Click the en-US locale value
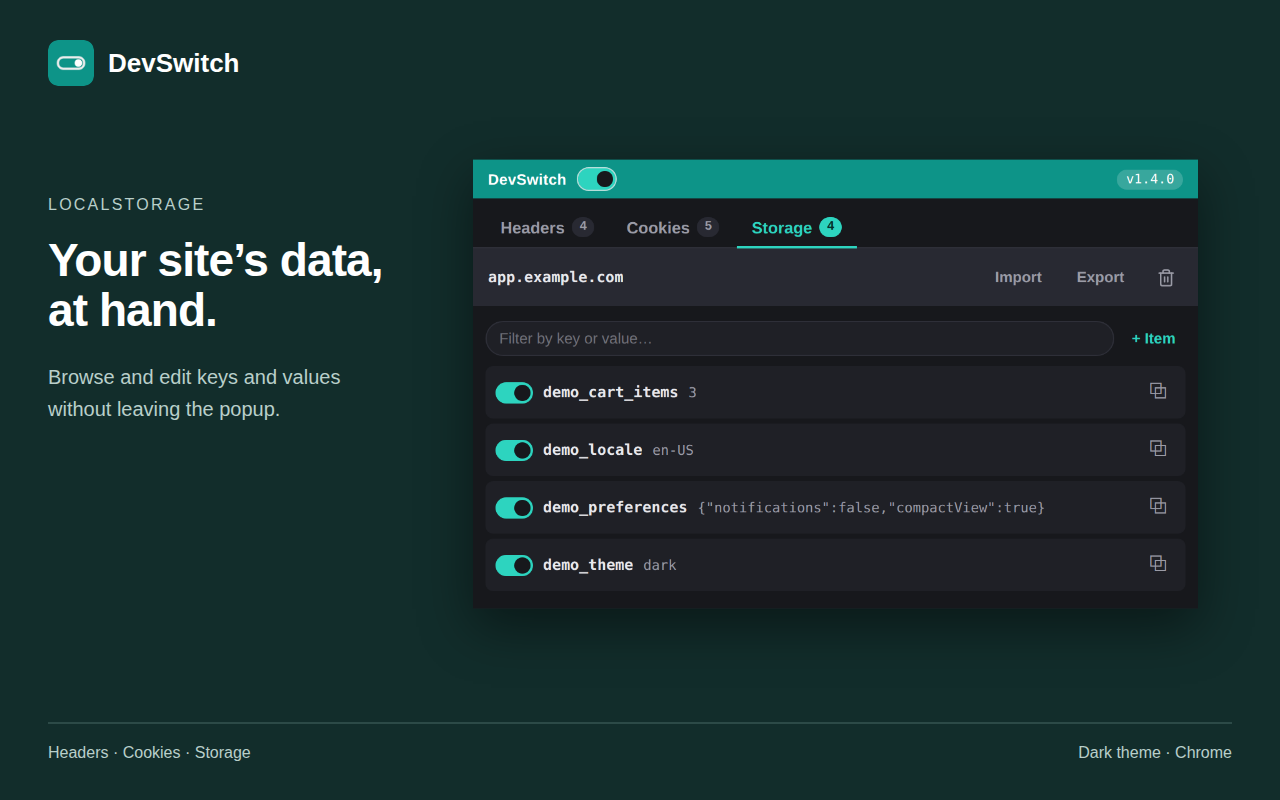The height and width of the screenshot is (800, 1280). tap(673, 450)
